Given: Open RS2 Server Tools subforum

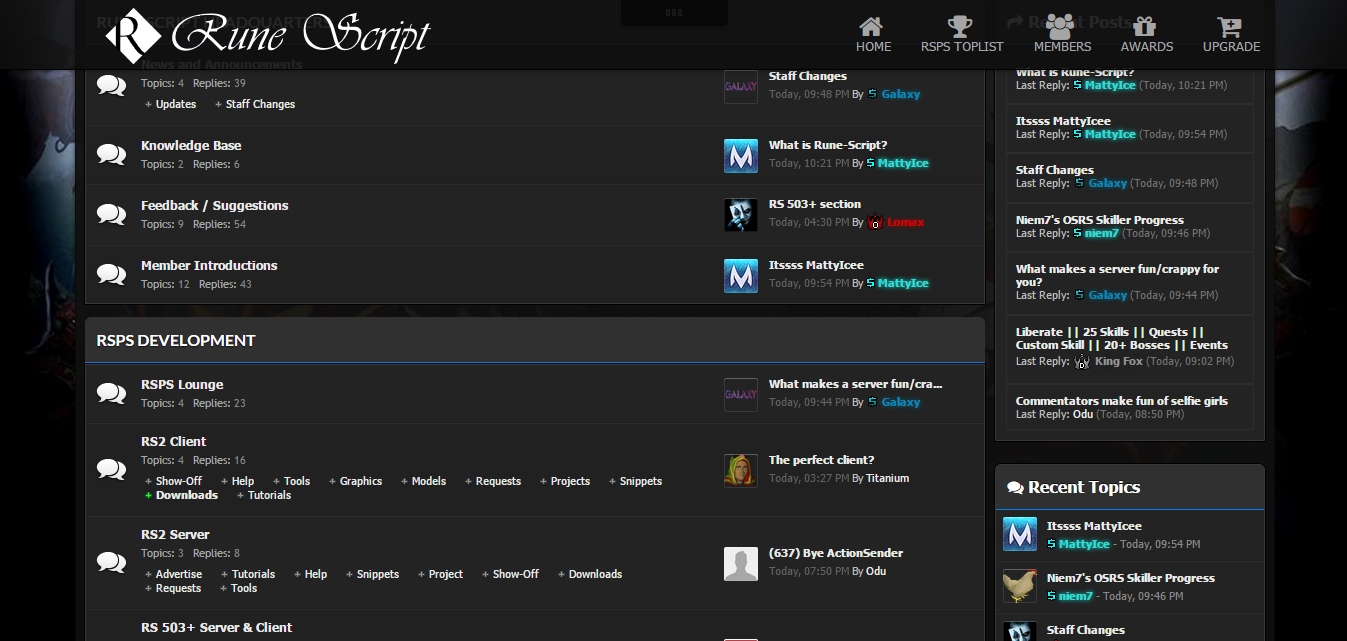Looking at the screenshot, I should pyautogui.click(x=244, y=588).
